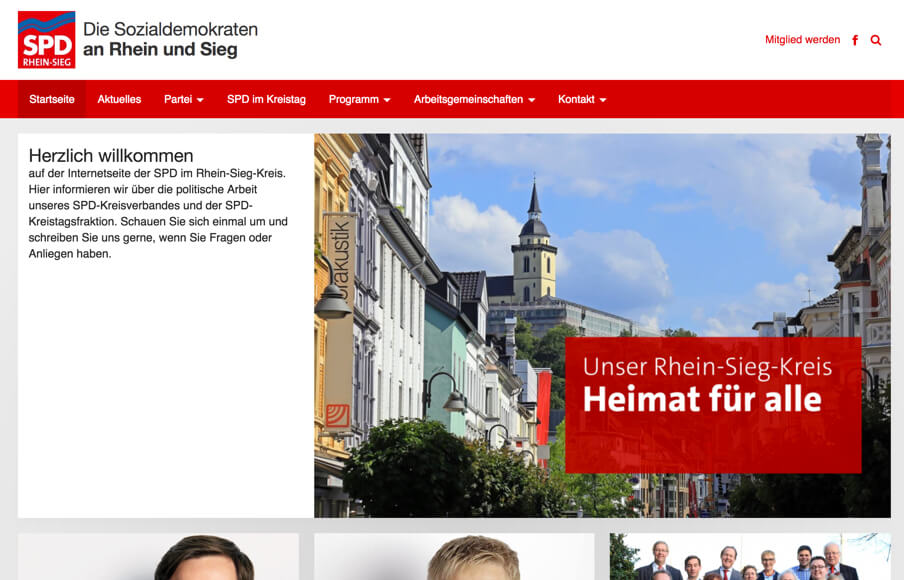Open the Aktuelles menu item
This screenshot has height=580, width=904.
coord(119,99)
